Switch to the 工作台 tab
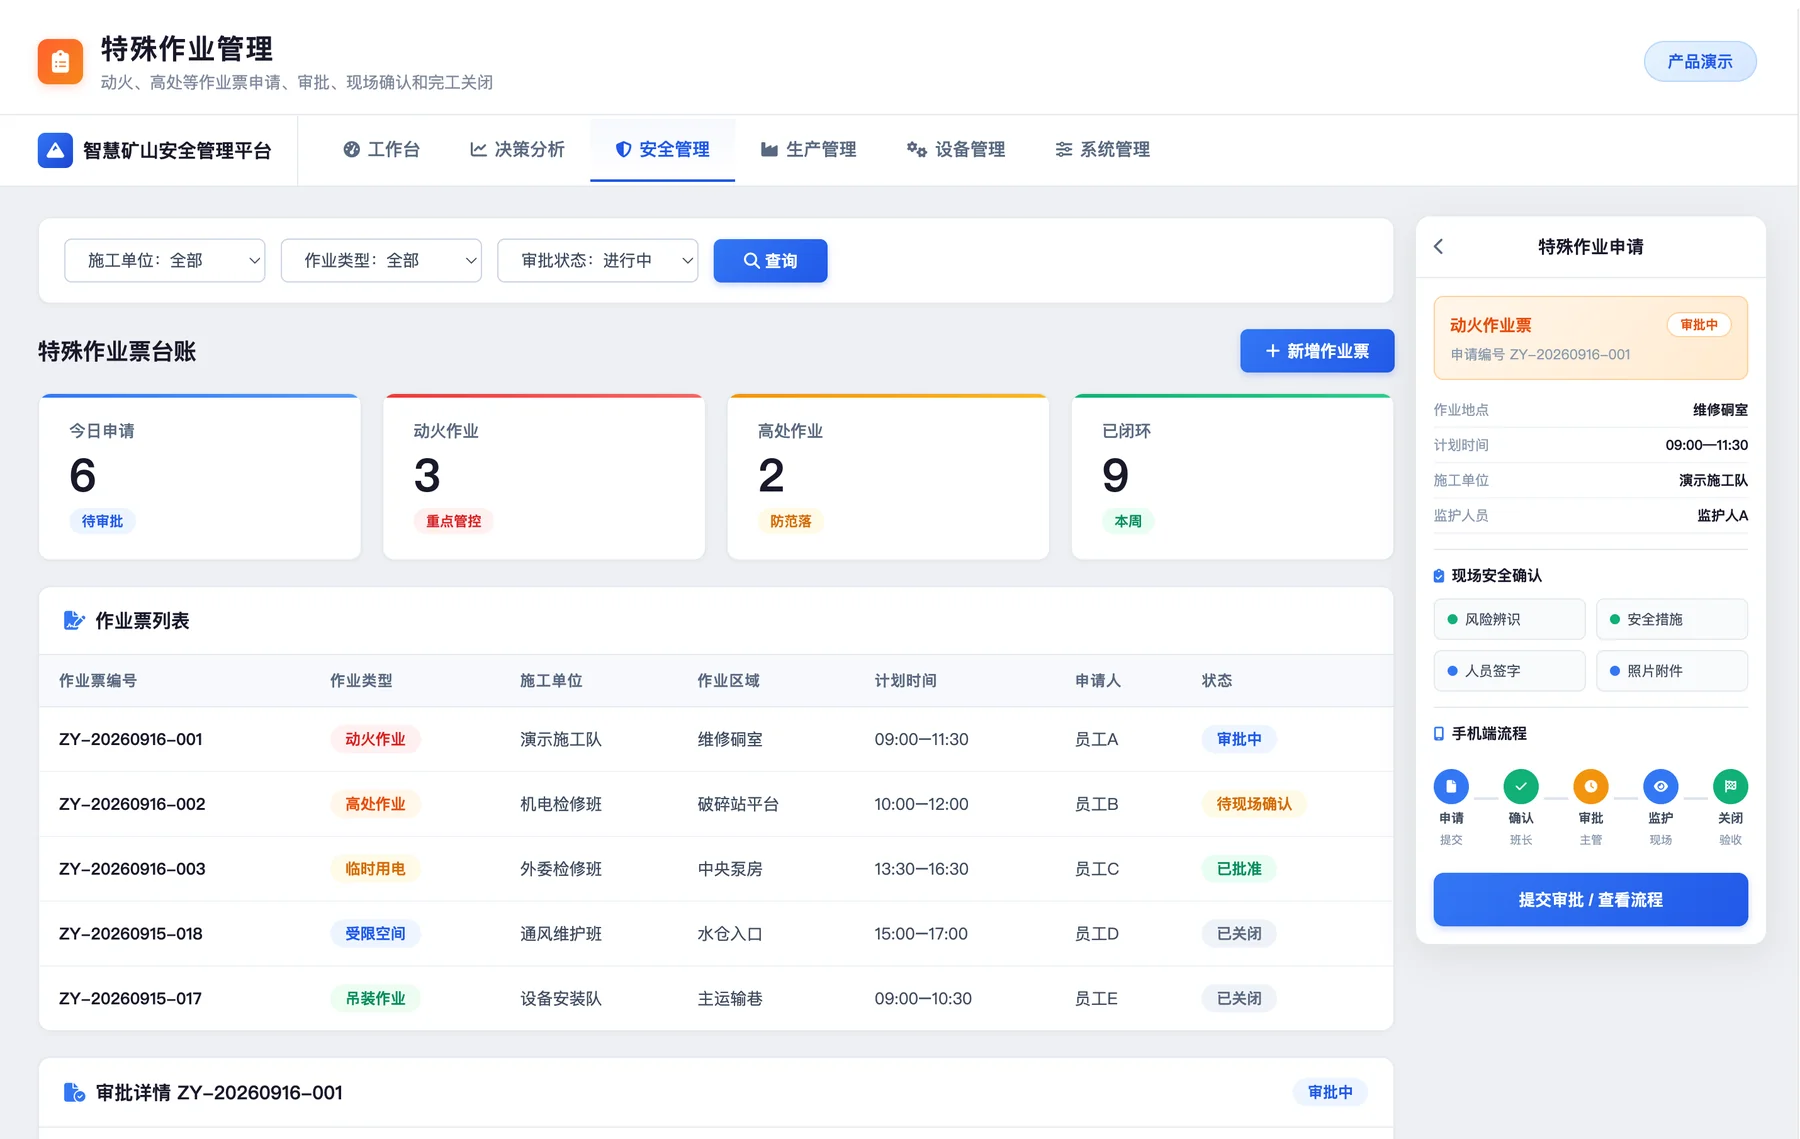 tap(381, 150)
